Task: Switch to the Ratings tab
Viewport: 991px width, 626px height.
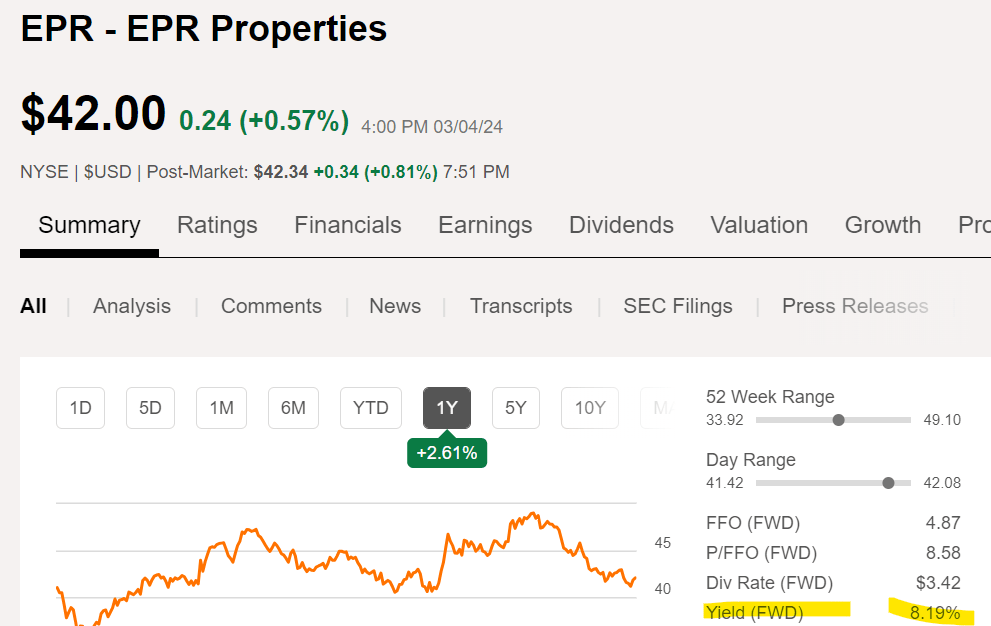Action: coord(217,225)
